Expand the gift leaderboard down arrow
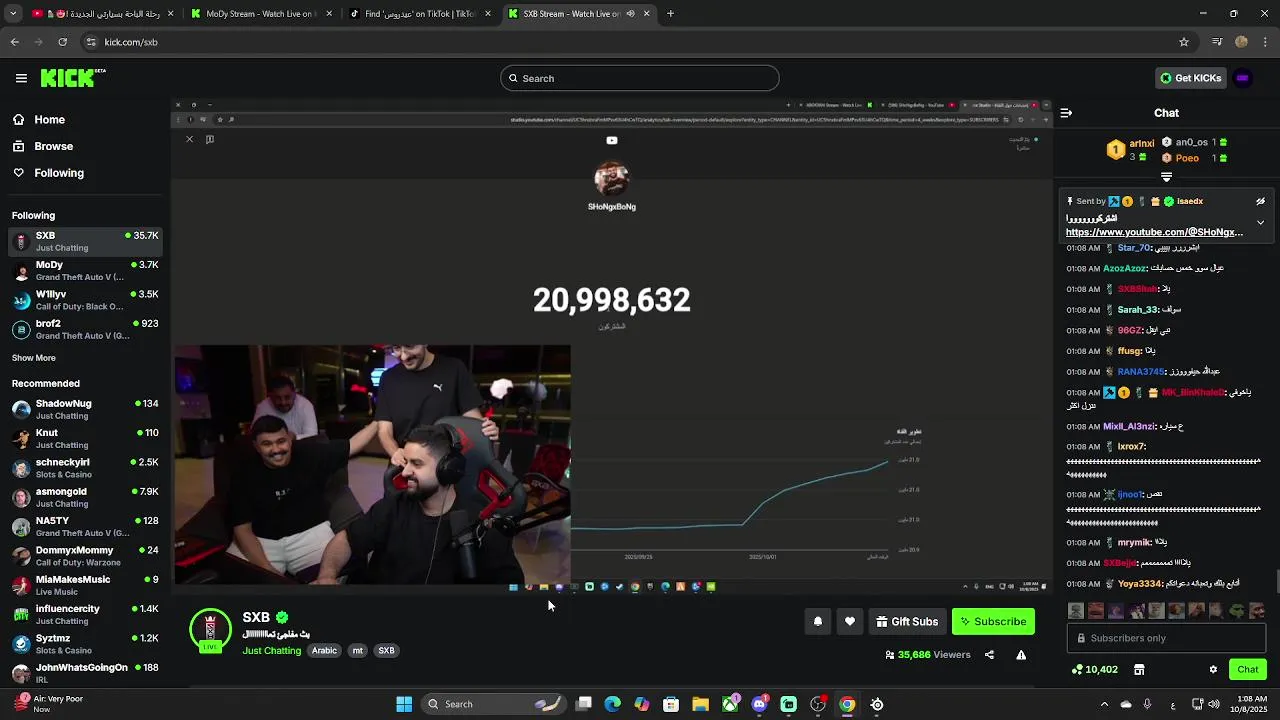 click(x=1166, y=177)
